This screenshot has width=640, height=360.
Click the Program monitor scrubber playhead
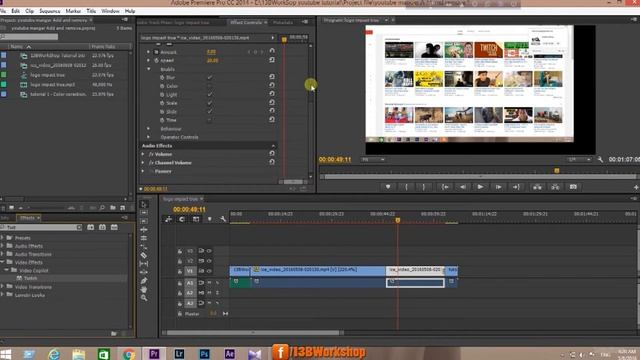[x=556, y=171]
